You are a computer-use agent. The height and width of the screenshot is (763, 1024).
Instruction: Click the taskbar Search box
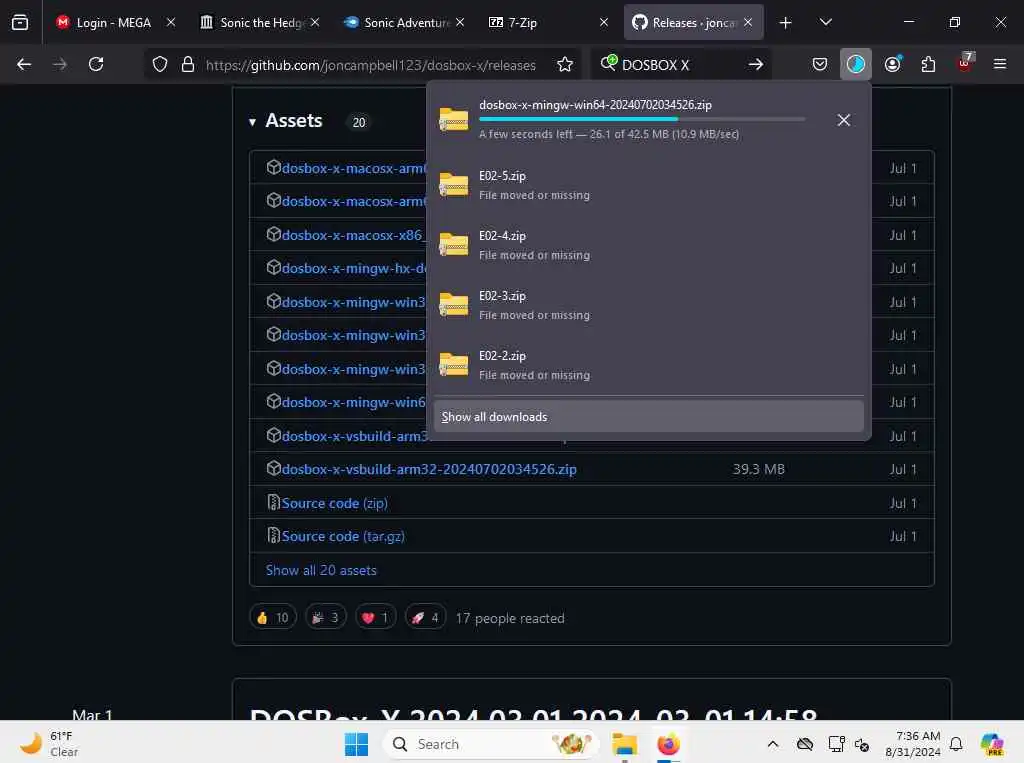pos(490,744)
